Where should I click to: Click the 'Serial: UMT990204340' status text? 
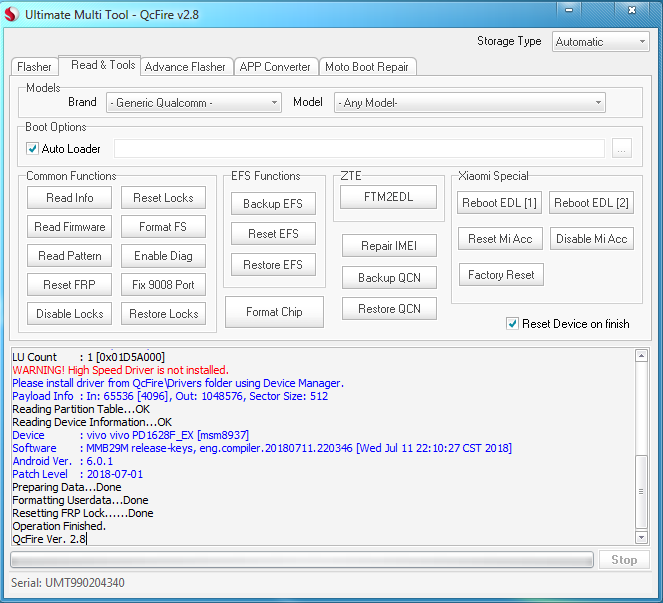tap(68, 583)
